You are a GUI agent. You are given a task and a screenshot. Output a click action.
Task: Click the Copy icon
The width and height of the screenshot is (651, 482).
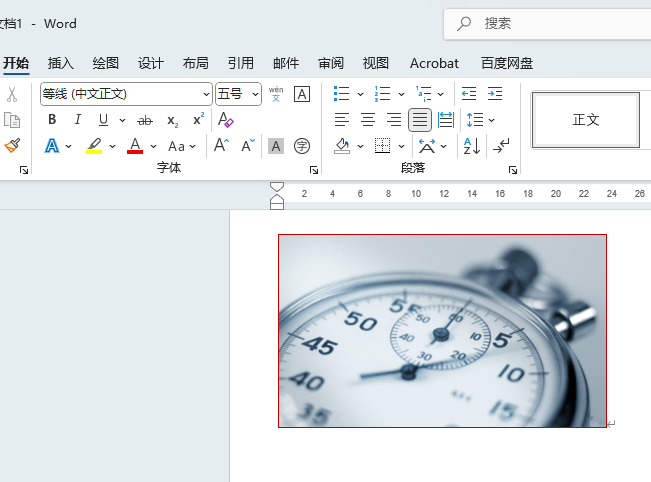pyautogui.click(x=12, y=120)
